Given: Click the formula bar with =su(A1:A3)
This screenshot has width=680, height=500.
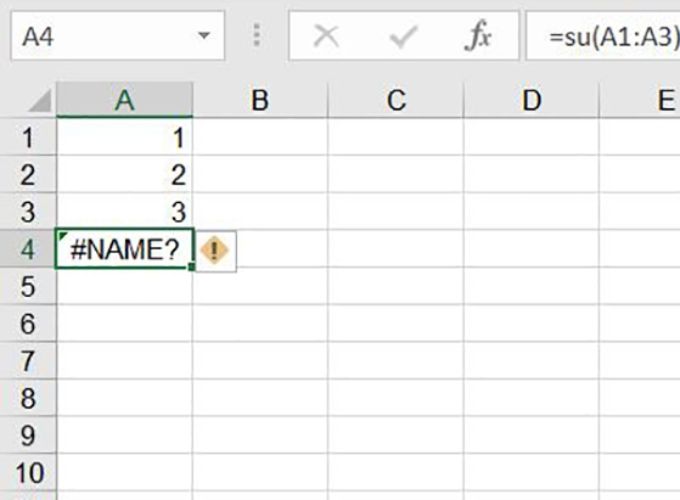Looking at the screenshot, I should tap(603, 36).
